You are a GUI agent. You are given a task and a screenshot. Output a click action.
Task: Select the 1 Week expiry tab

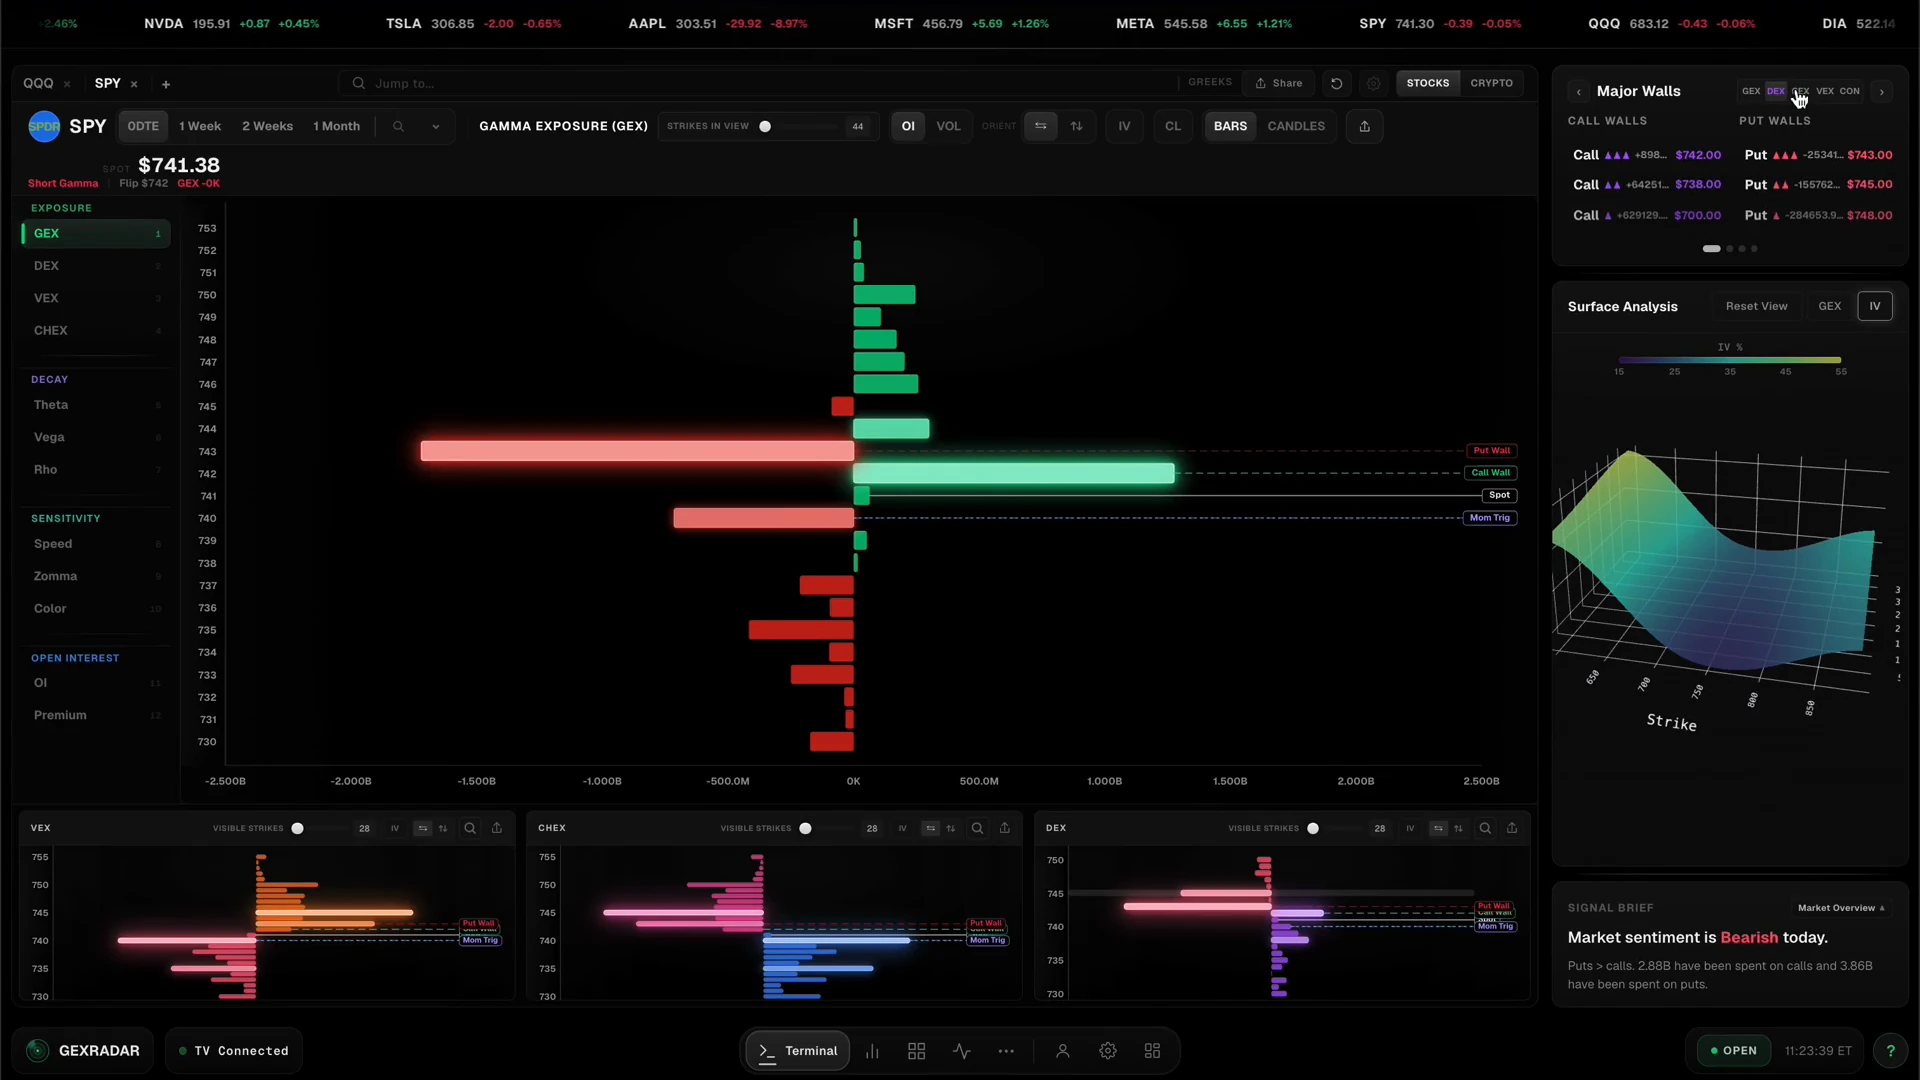[x=200, y=126]
